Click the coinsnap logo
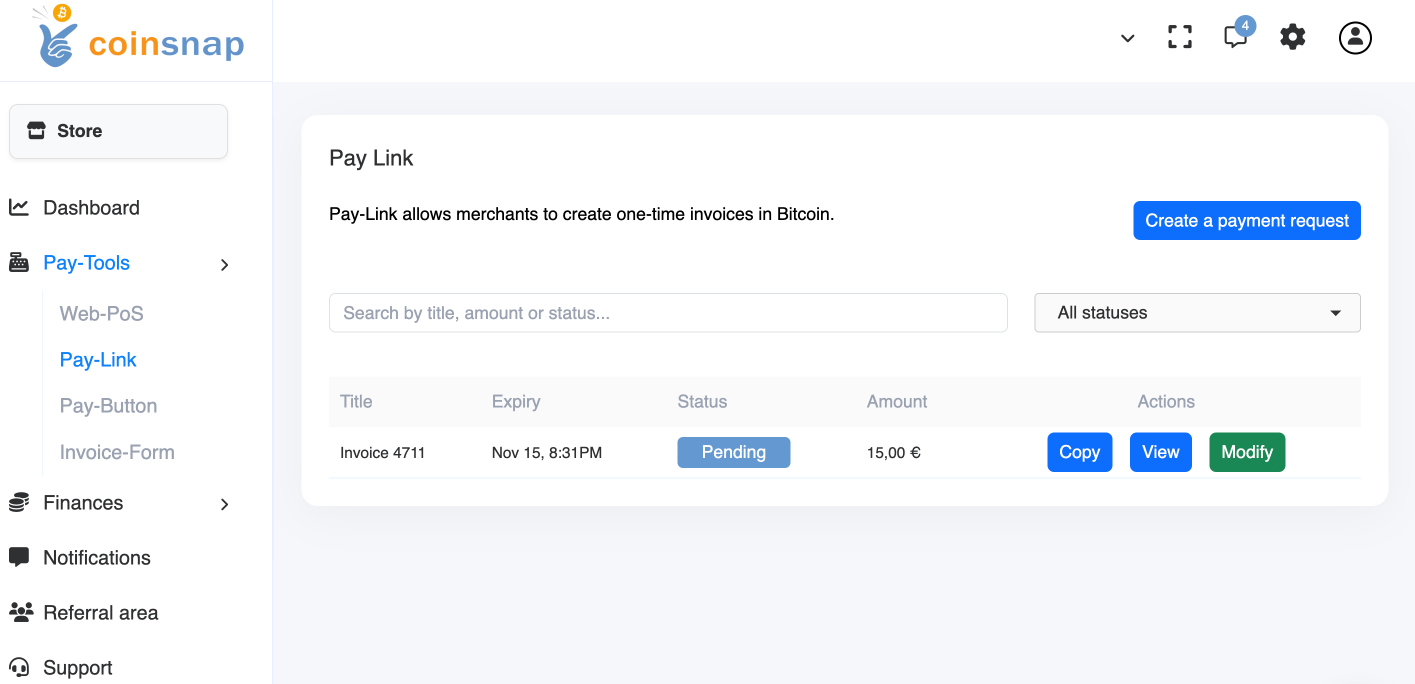The image size is (1415, 684). click(135, 40)
